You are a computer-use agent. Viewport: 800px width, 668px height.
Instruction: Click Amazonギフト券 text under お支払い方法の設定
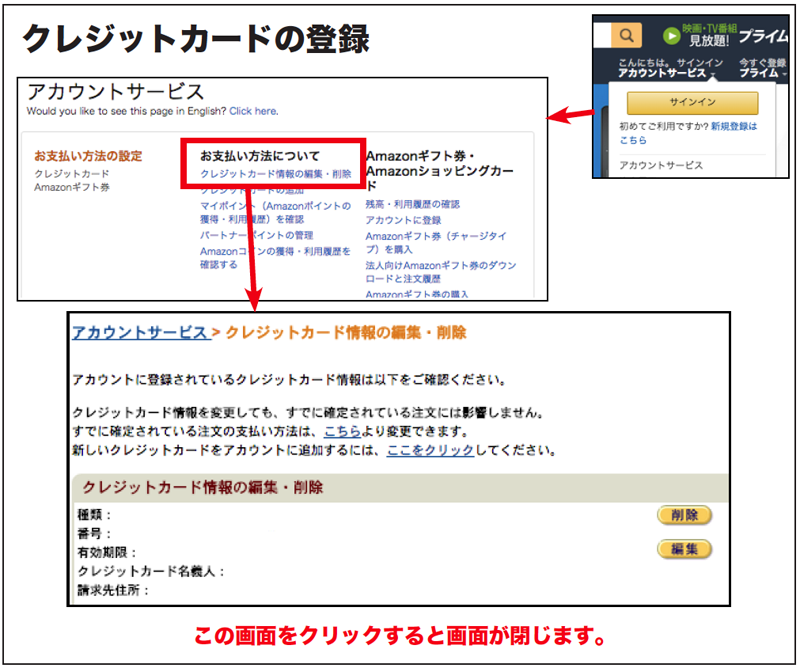pos(72,187)
